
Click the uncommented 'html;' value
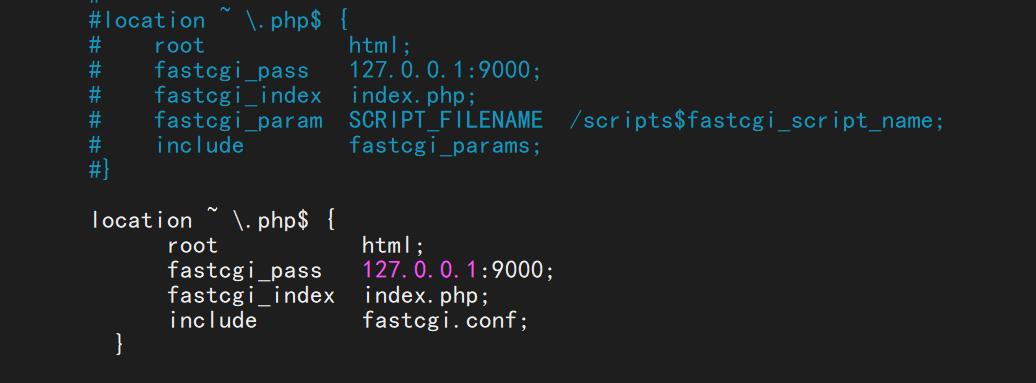tap(393, 246)
